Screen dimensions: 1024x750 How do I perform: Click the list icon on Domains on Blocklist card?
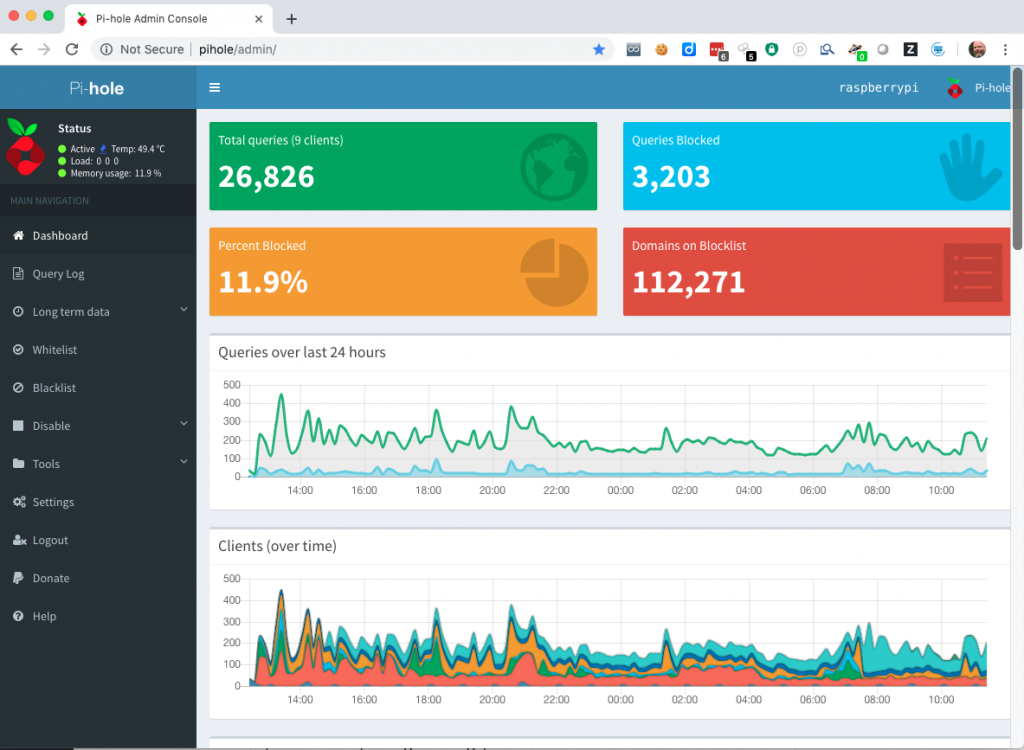972,272
